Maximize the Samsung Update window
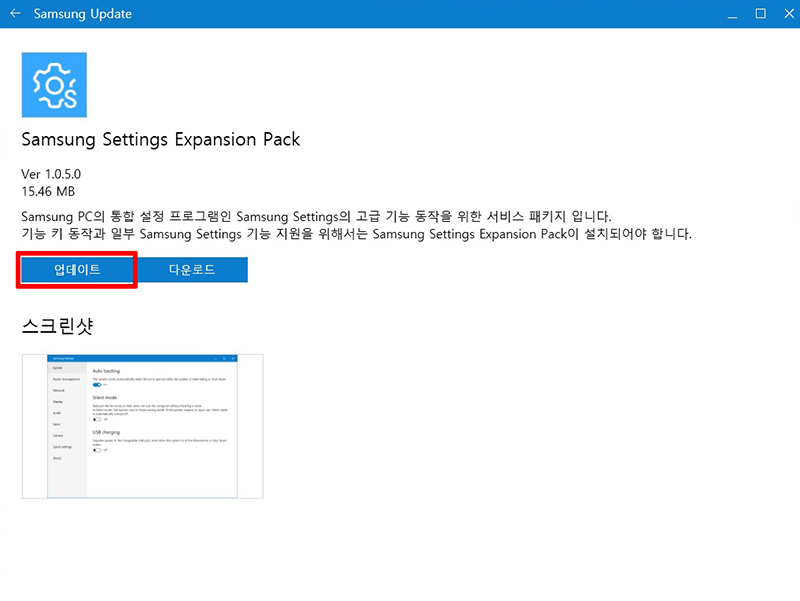 (x=760, y=14)
